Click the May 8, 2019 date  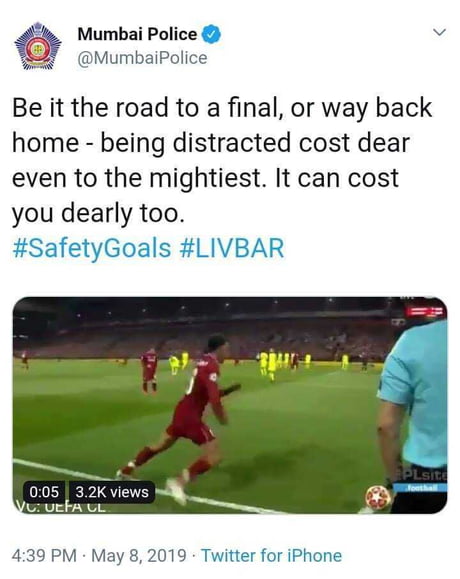pos(138,556)
